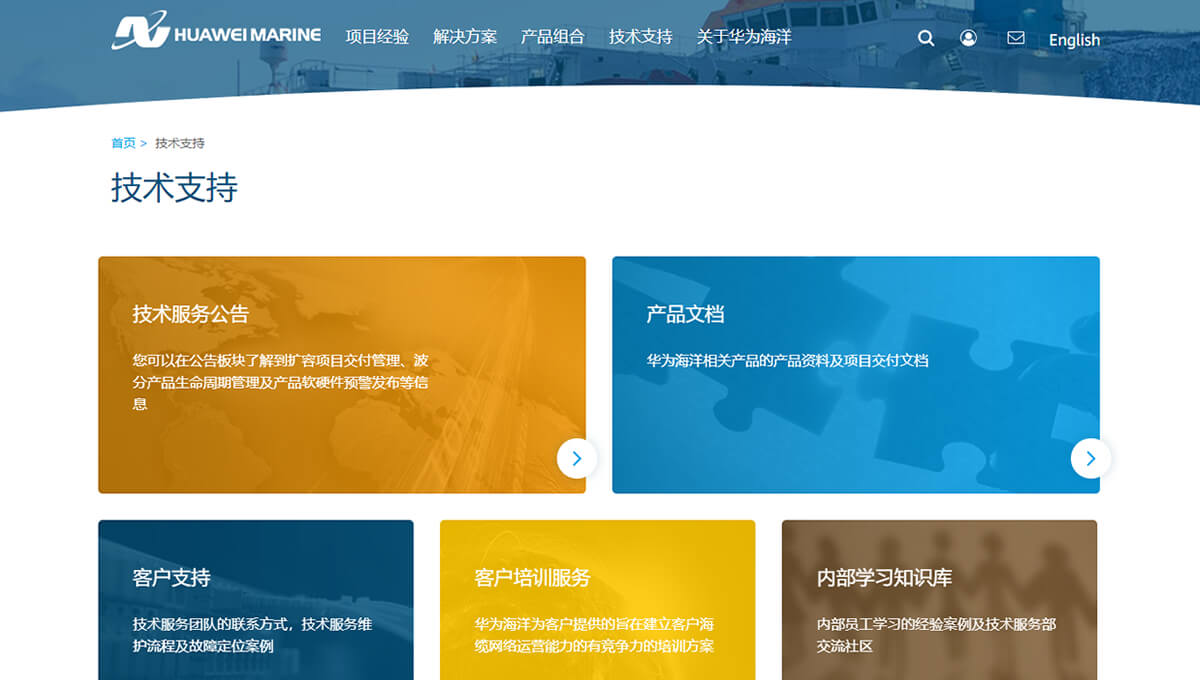The width and height of the screenshot is (1200, 680).
Task: Click arrow button on 技术服务公告 card
Action: [x=577, y=458]
